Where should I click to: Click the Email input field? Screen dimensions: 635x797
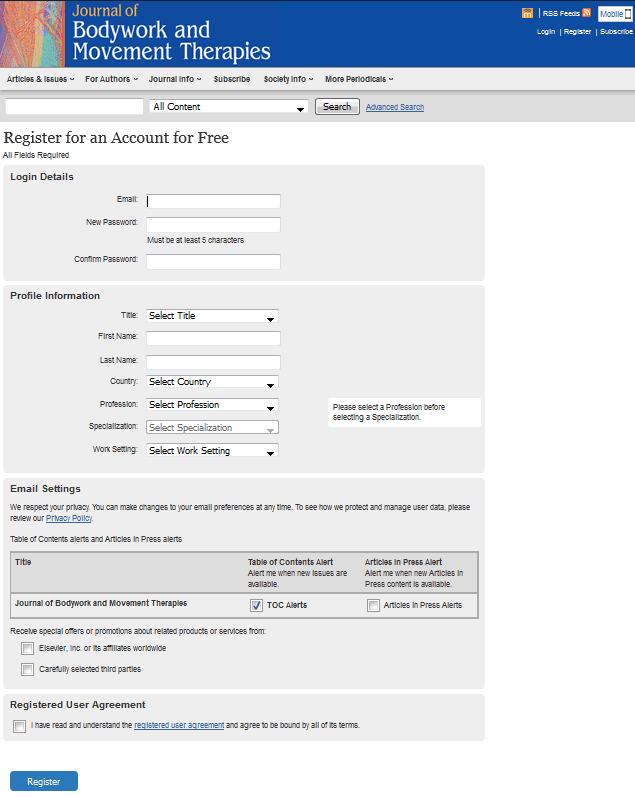(x=214, y=201)
